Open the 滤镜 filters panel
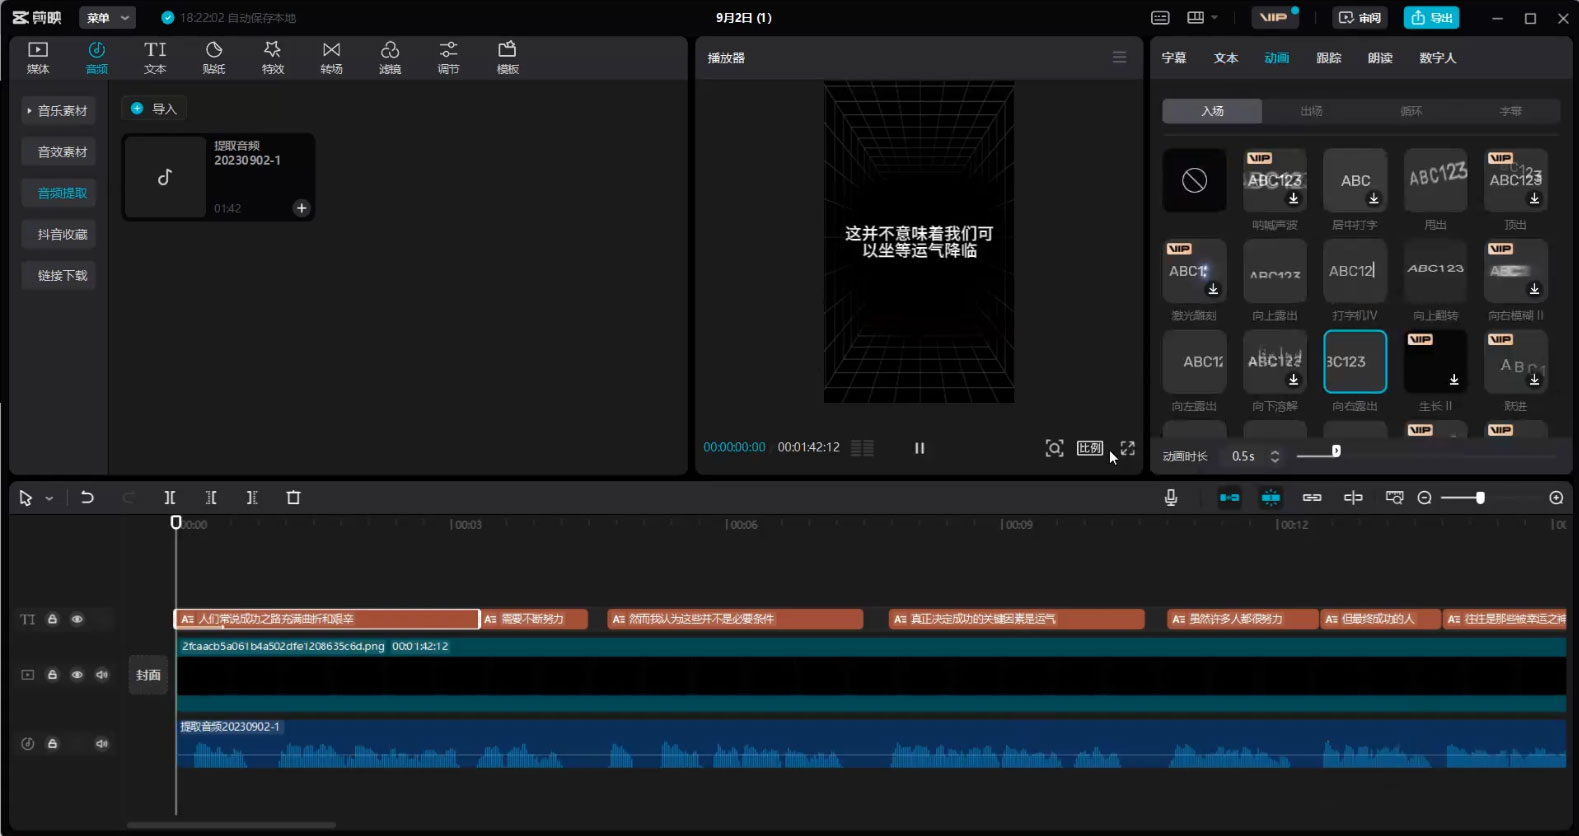This screenshot has width=1579, height=836. point(390,57)
